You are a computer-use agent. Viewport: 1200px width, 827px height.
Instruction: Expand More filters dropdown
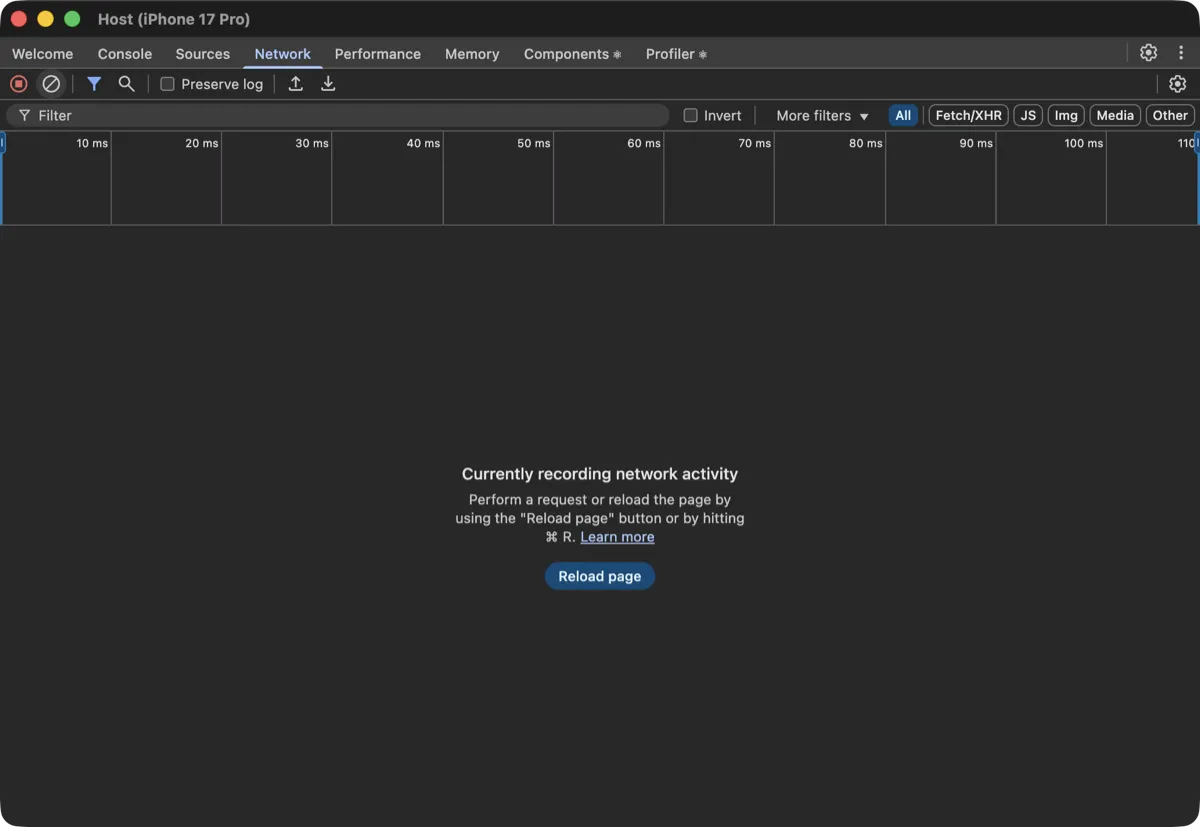[x=822, y=115]
